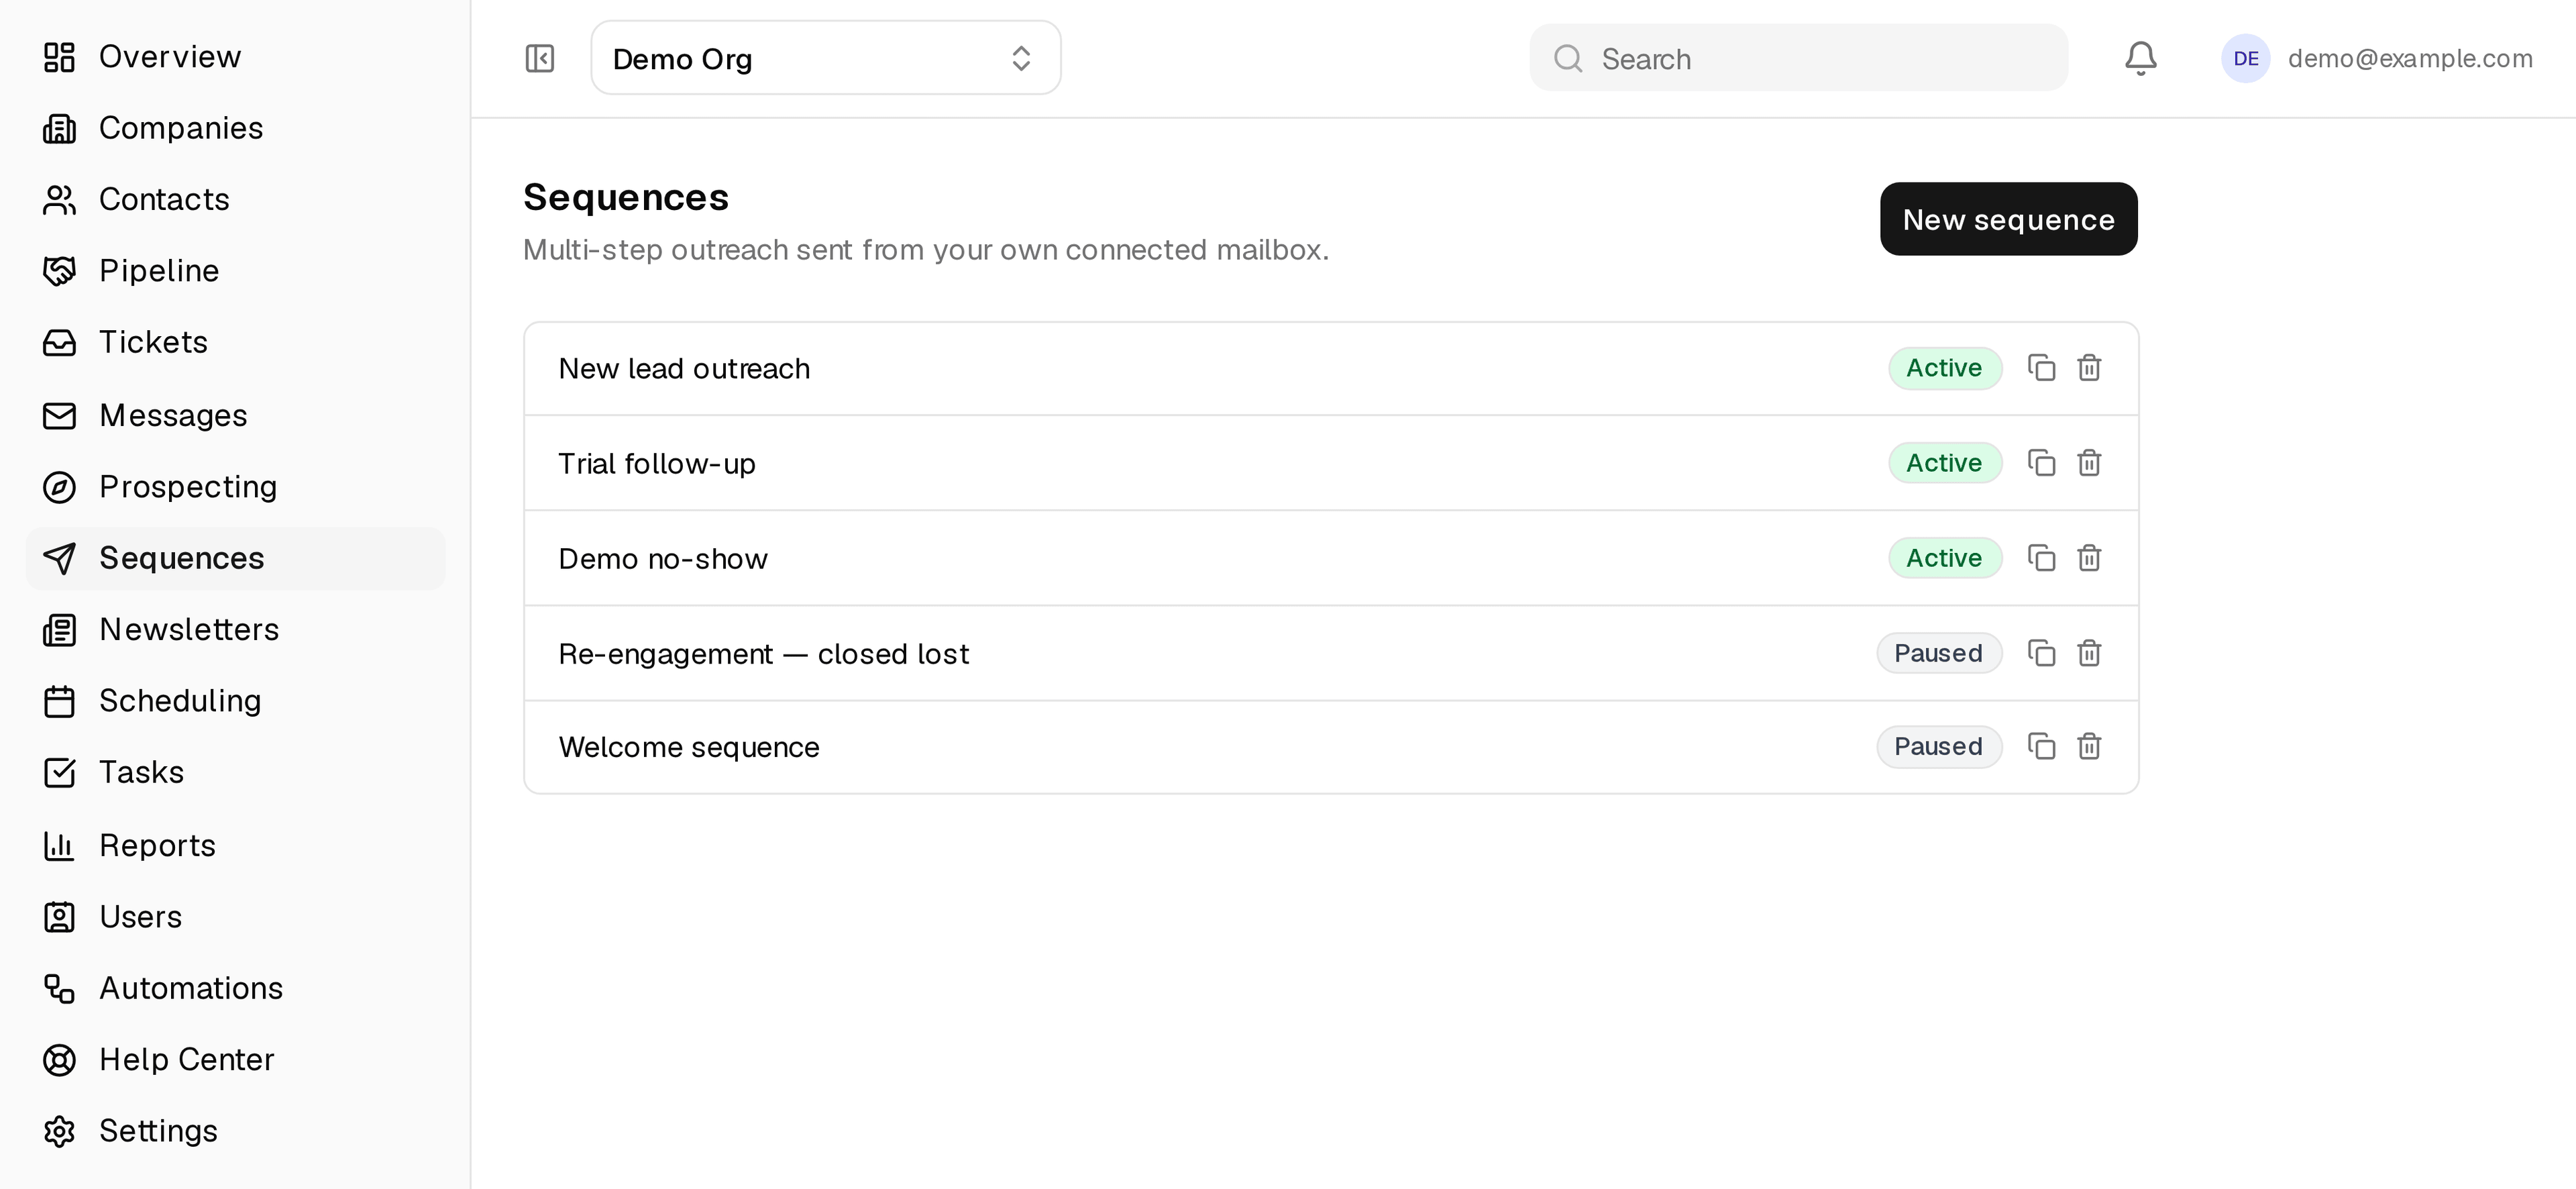Click the Active badge on Trial follow-up

tap(1944, 463)
